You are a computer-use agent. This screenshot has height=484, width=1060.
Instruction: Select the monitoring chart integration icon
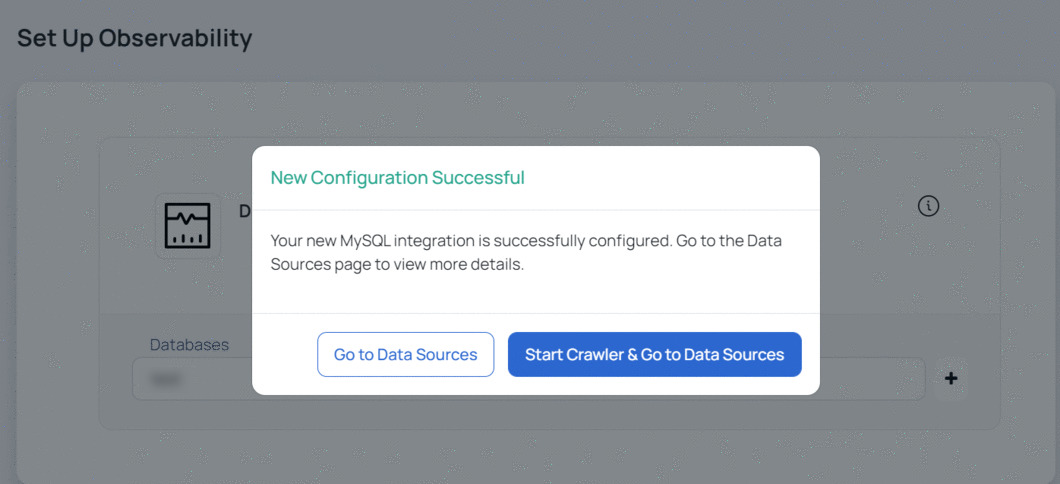(188, 226)
